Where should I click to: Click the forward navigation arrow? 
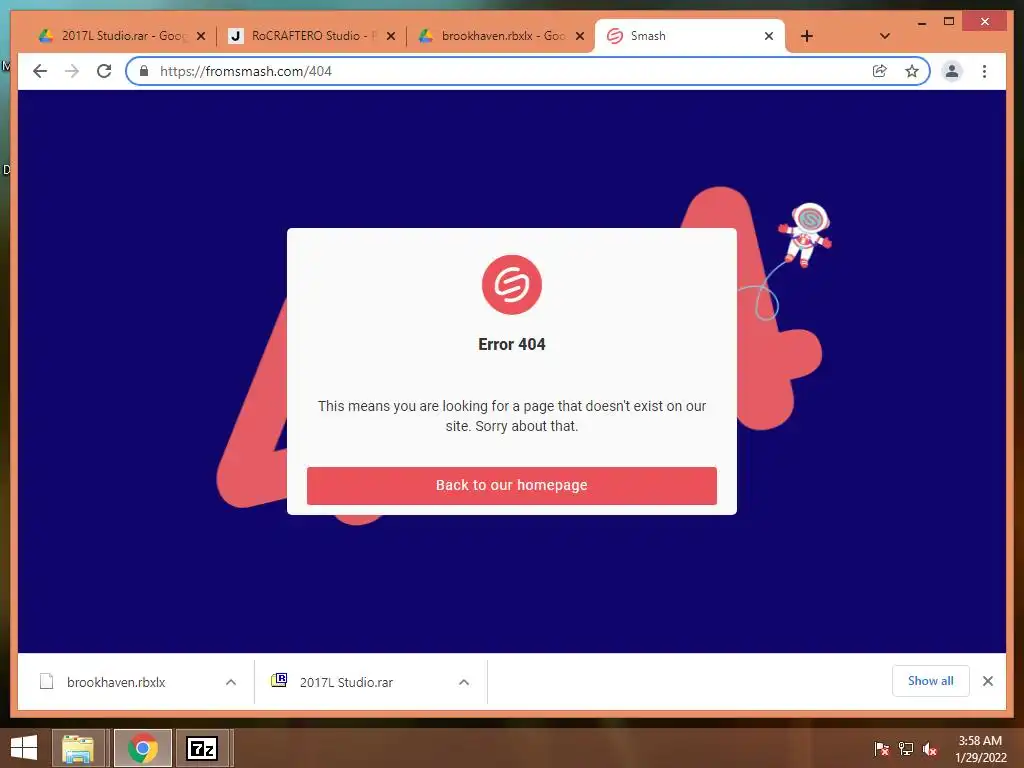72,71
